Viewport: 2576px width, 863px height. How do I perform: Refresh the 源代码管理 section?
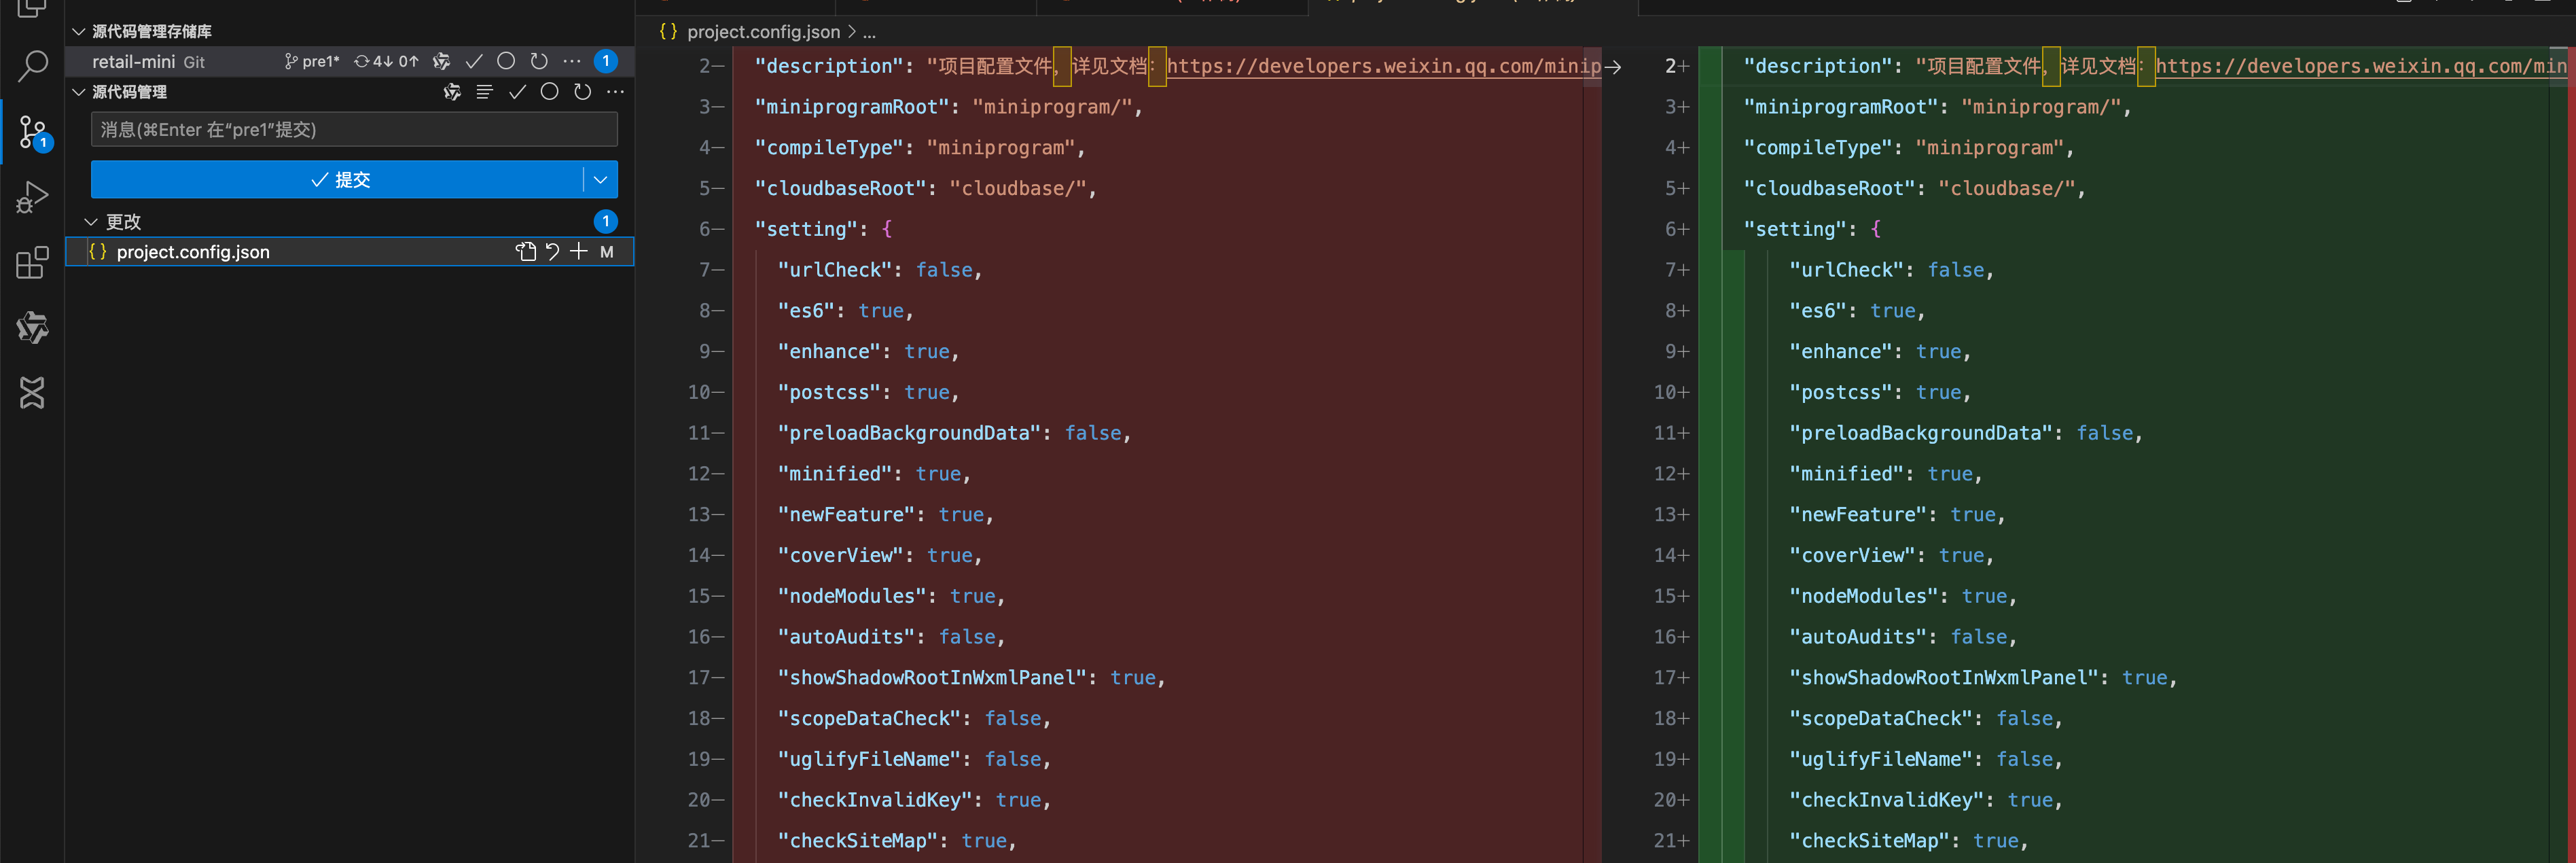(x=583, y=92)
